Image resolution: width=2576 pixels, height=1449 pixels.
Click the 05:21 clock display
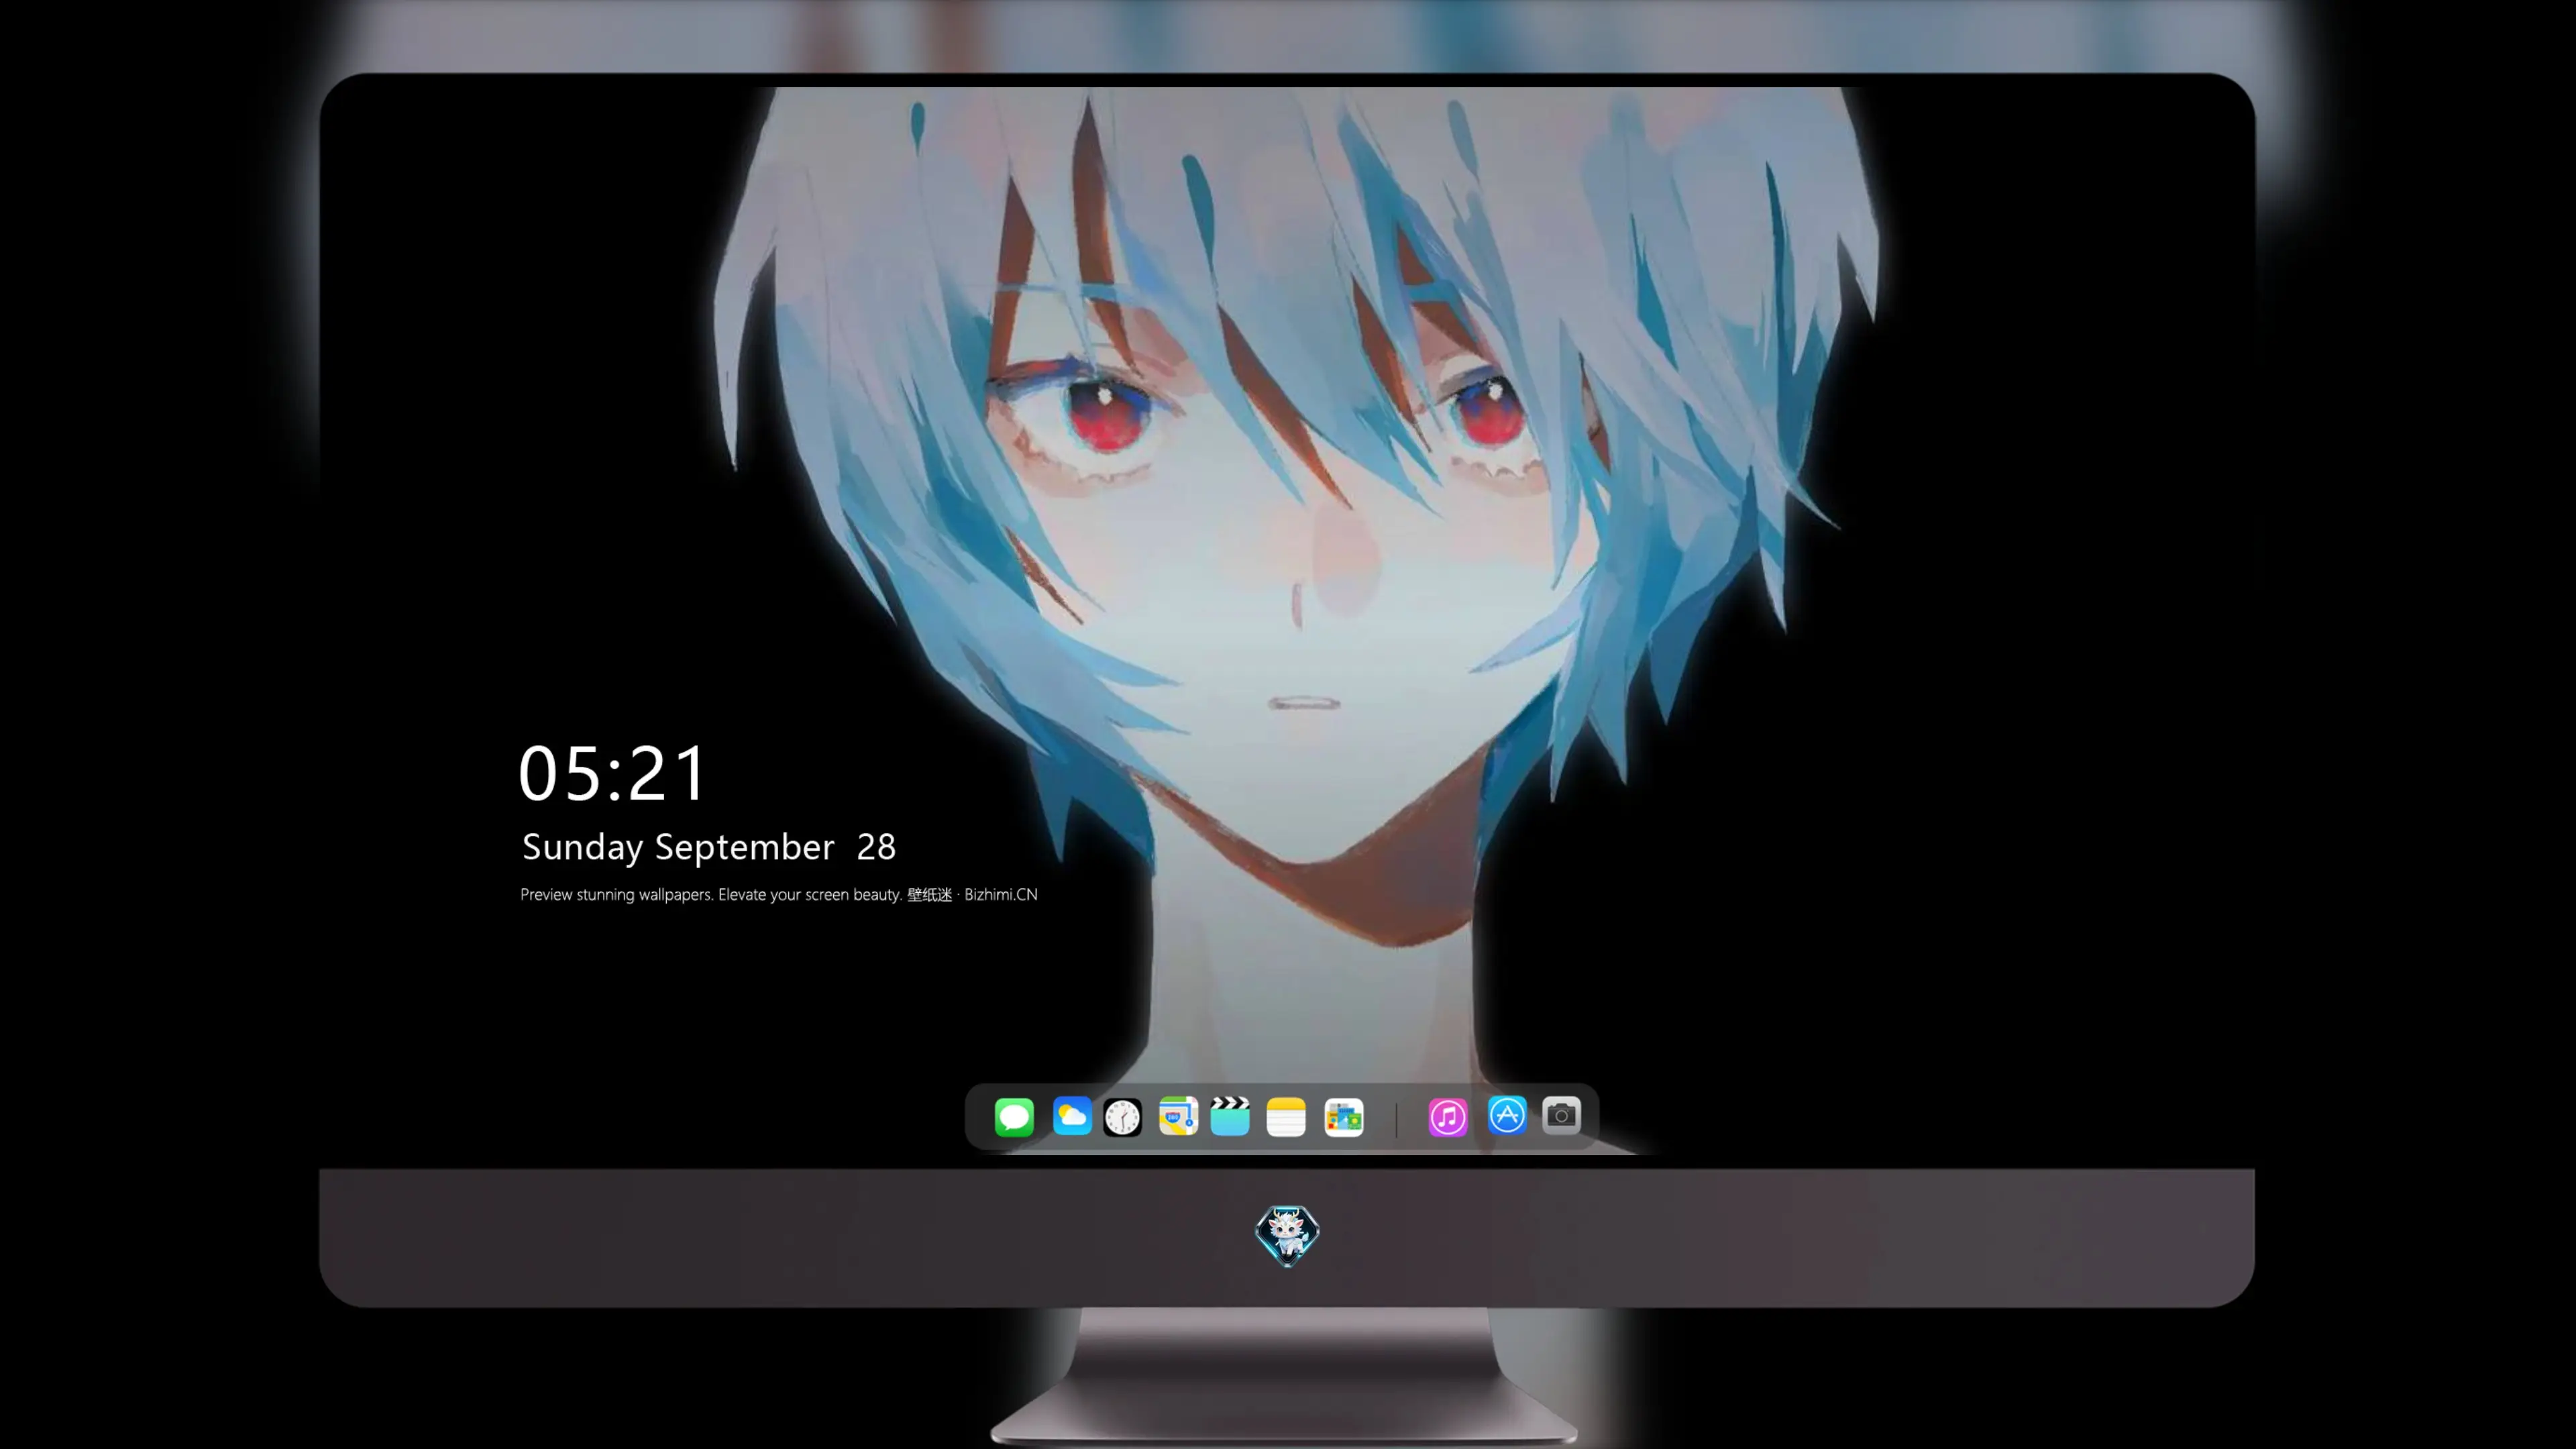click(613, 773)
